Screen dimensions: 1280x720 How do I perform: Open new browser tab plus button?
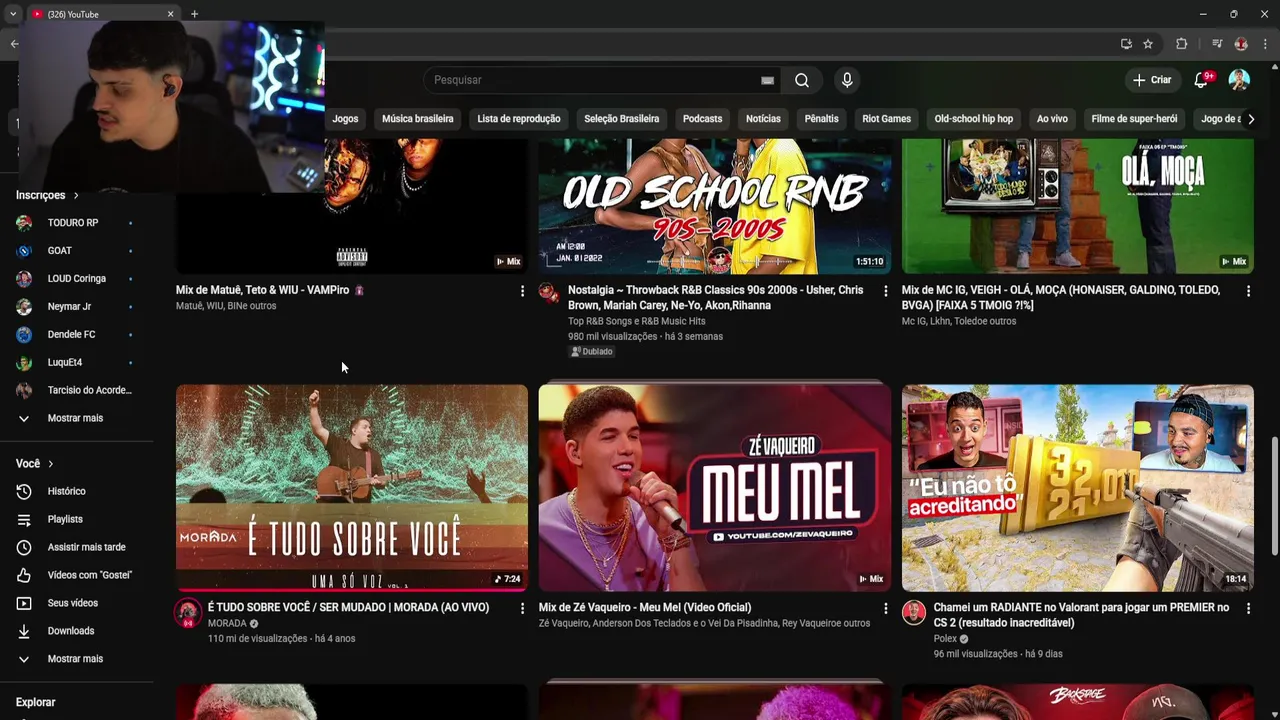[x=194, y=14]
